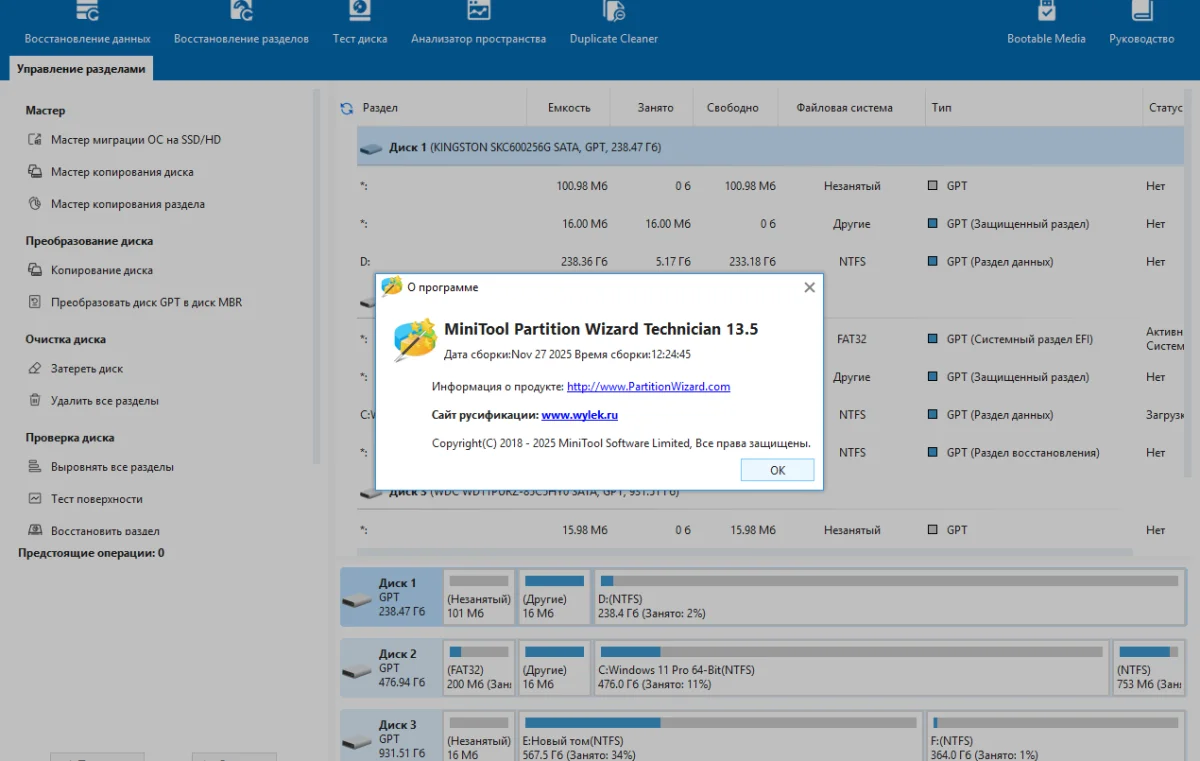
Task: Select C:Windows 11 Pro partition bar in the disk map
Action: (x=850, y=668)
